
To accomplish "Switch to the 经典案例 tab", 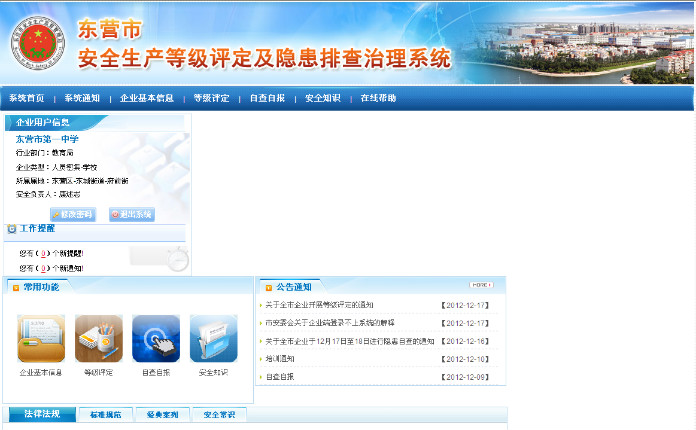I will 162,414.
